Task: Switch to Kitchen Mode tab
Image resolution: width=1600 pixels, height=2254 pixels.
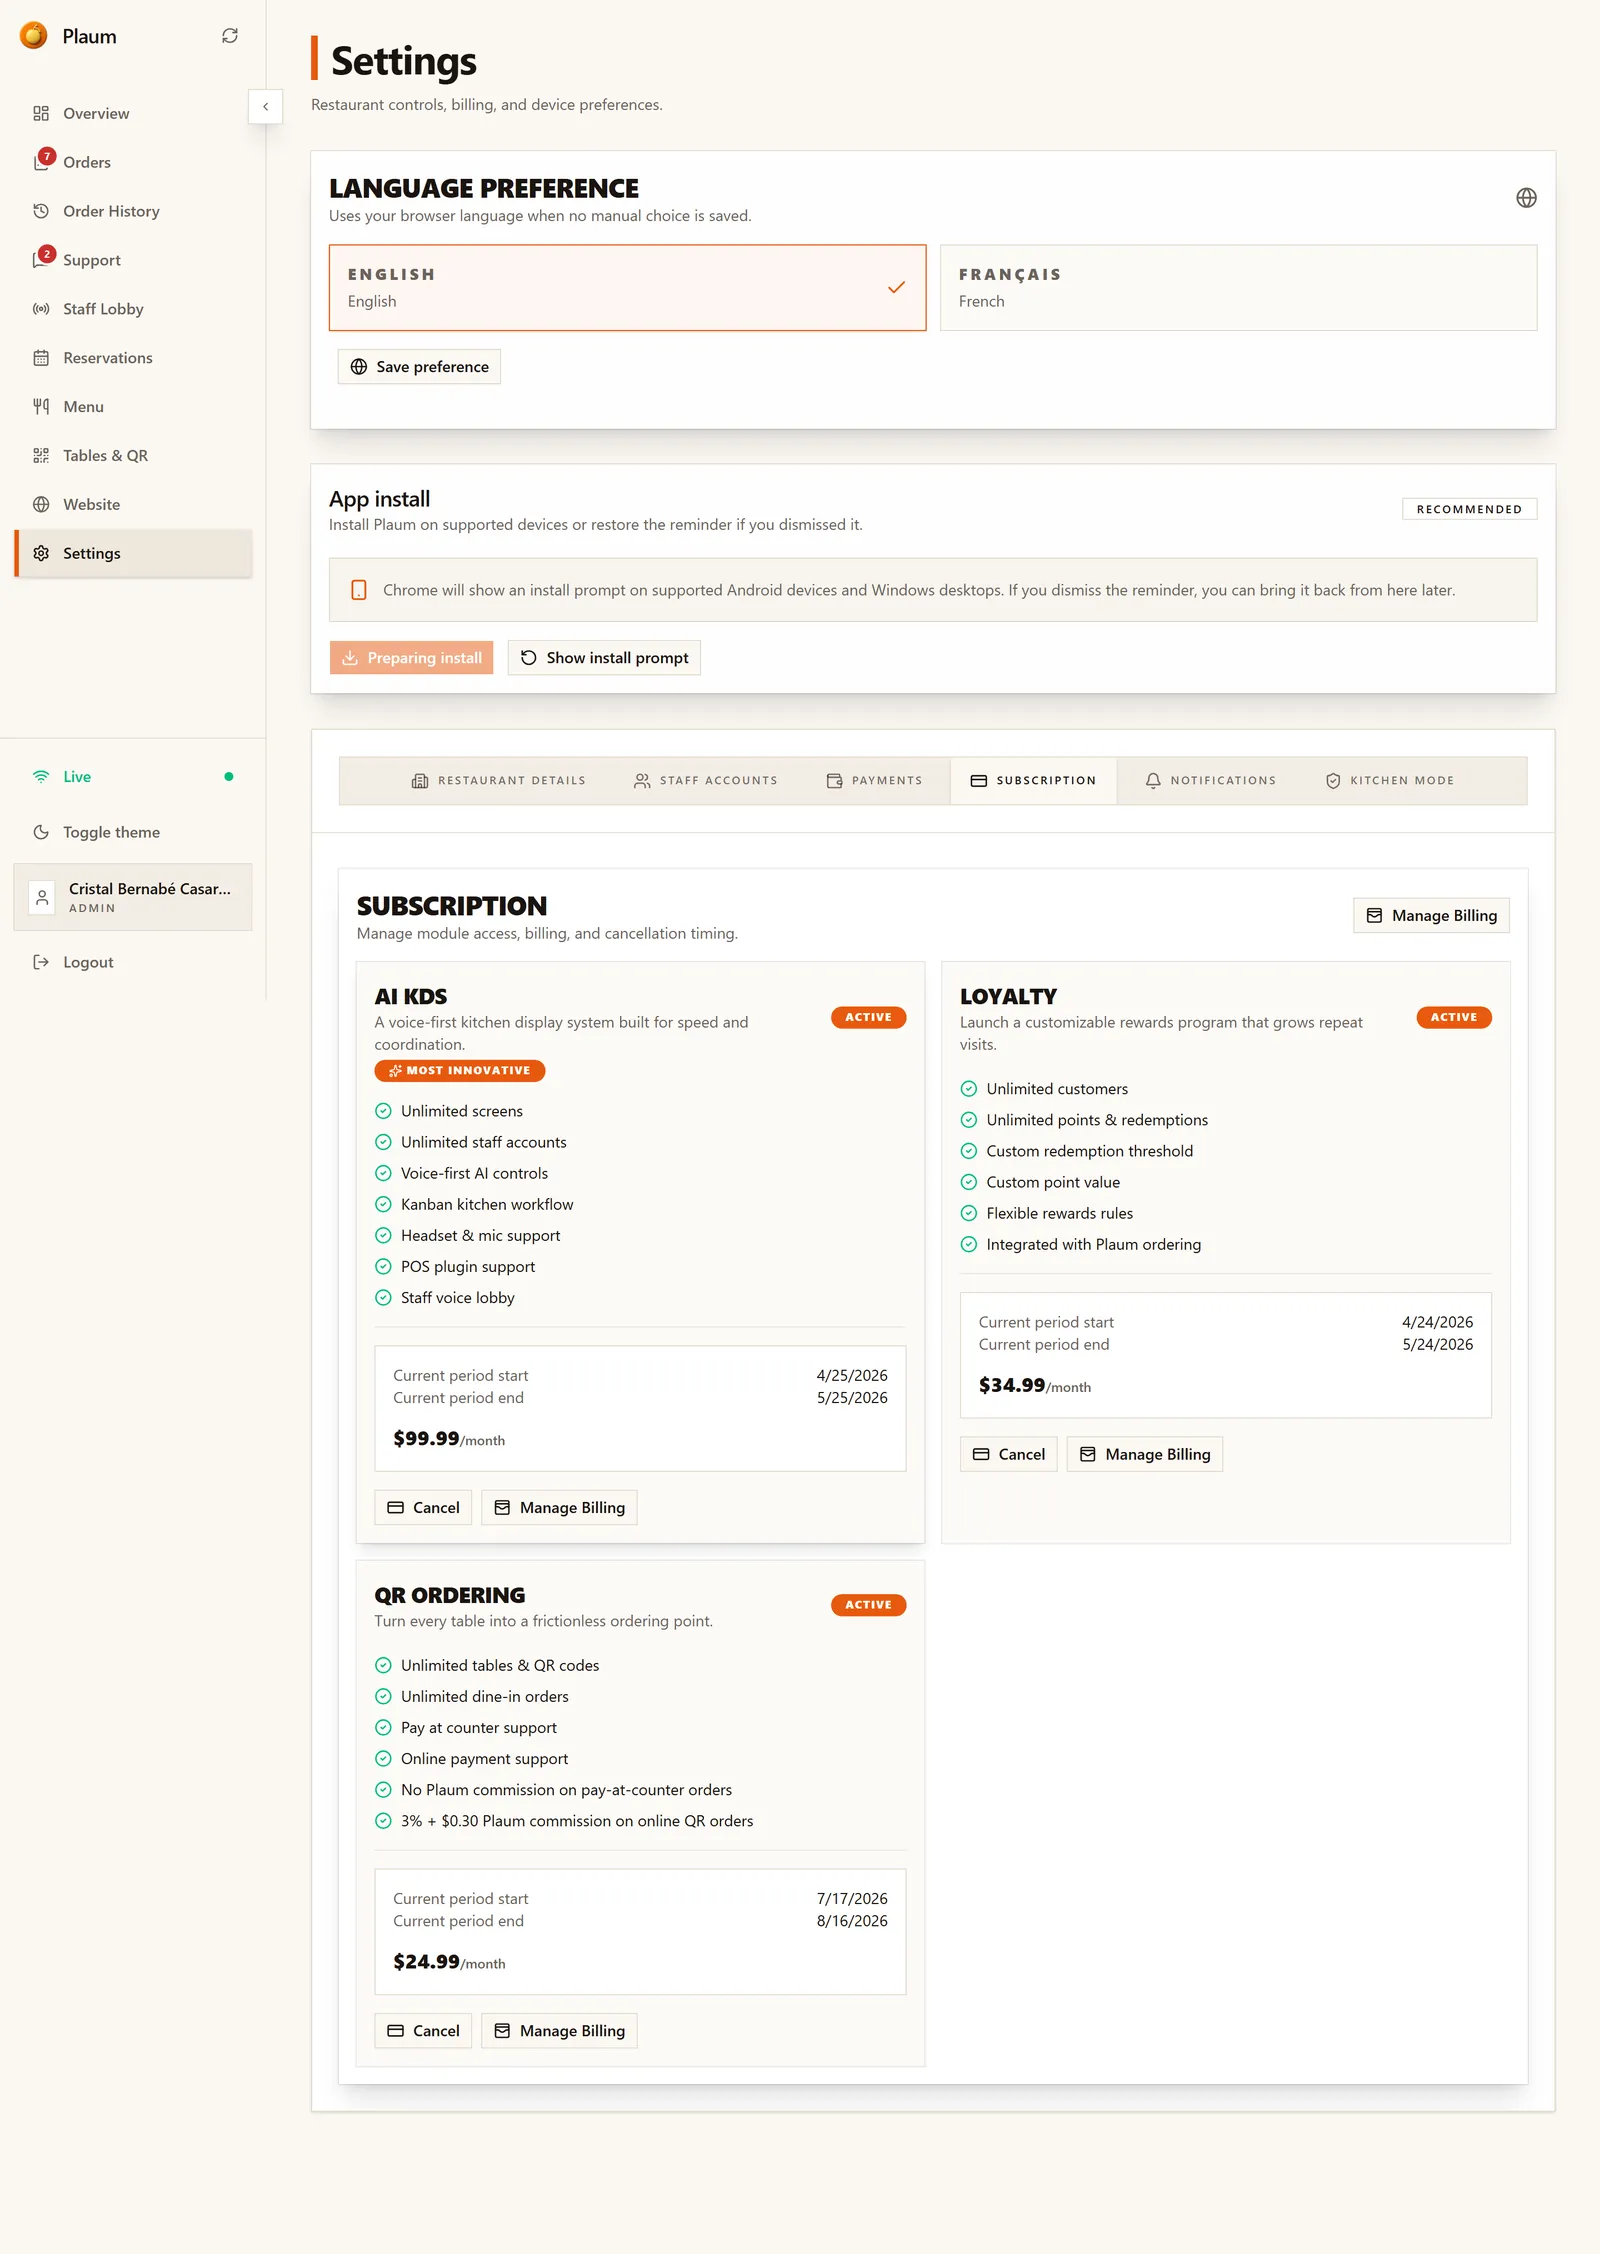Action: pyautogui.click(x=1390, y=781)
